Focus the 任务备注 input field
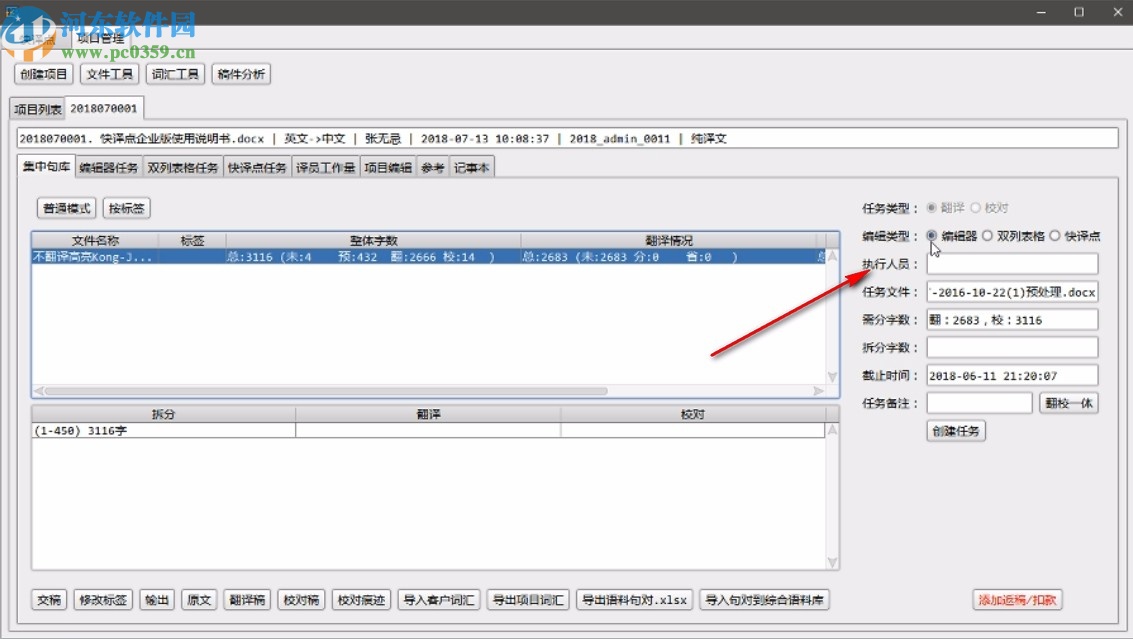Viewport: 1133px width, 639px height. coord(979,403)
